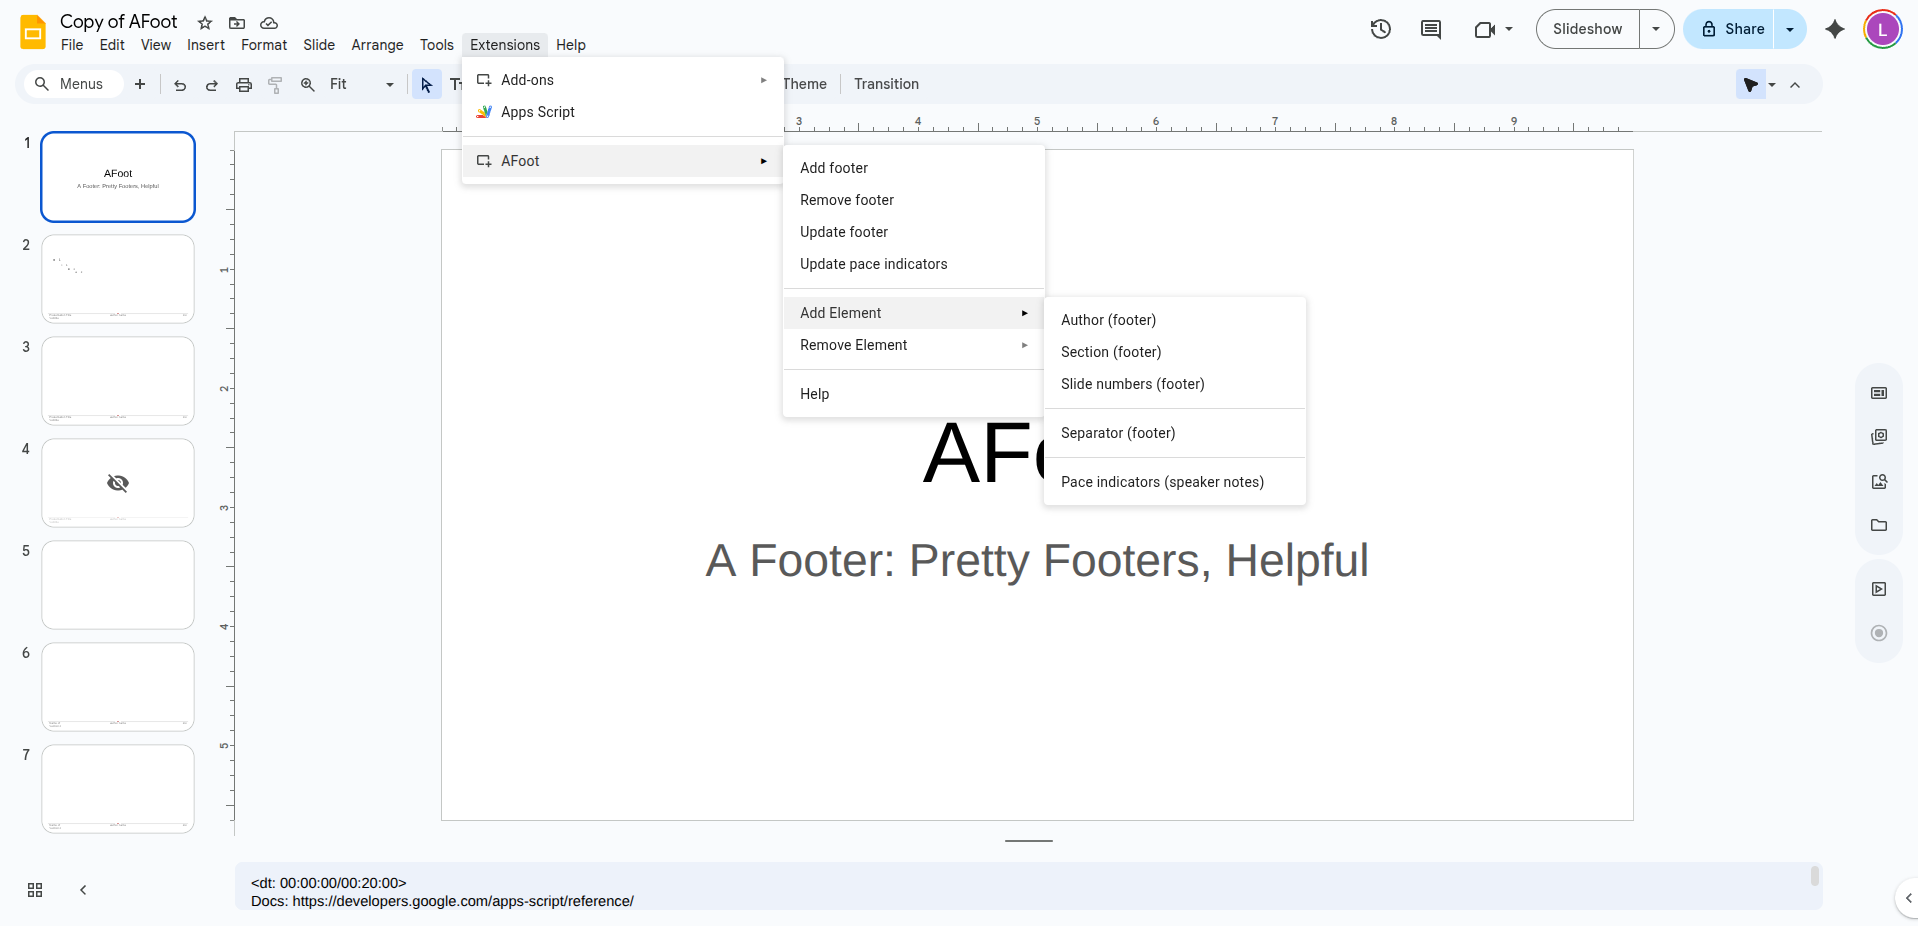Screen dimensions: 1918x926
Task: Click the Transition button in toolbar
Action: [x=886, y=84]
